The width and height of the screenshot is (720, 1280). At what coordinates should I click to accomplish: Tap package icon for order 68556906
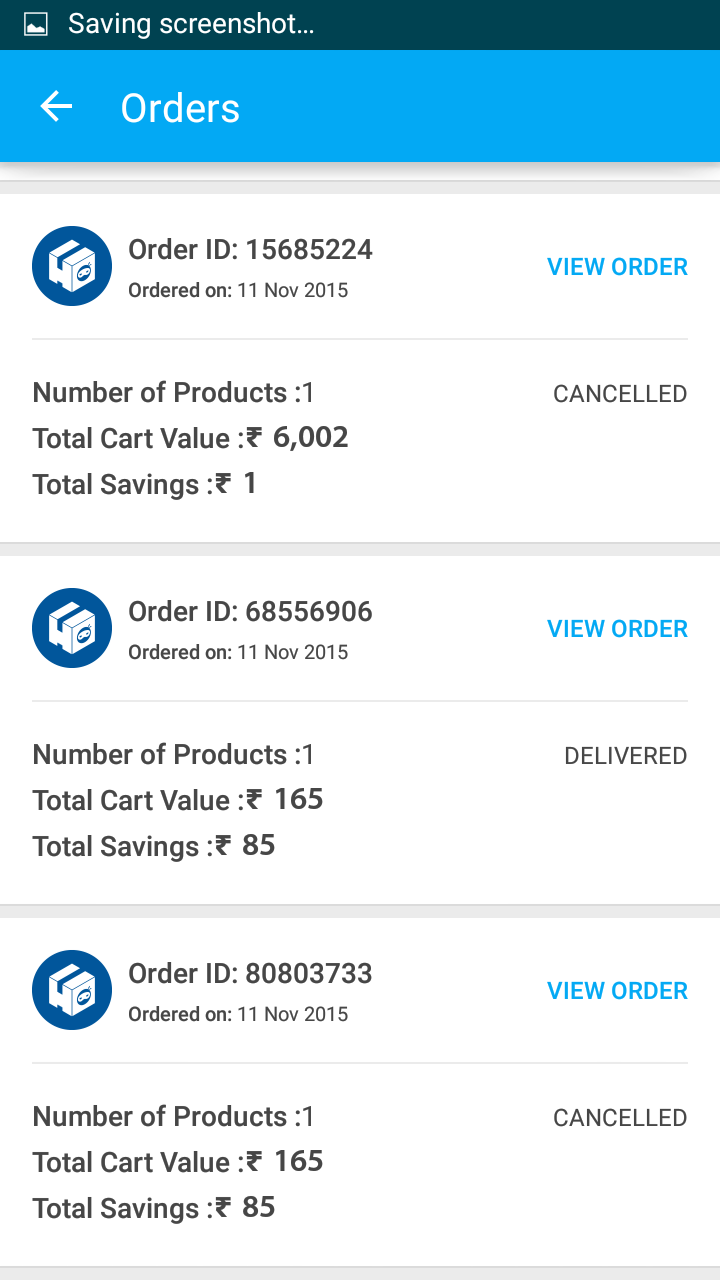click(72, 628)
